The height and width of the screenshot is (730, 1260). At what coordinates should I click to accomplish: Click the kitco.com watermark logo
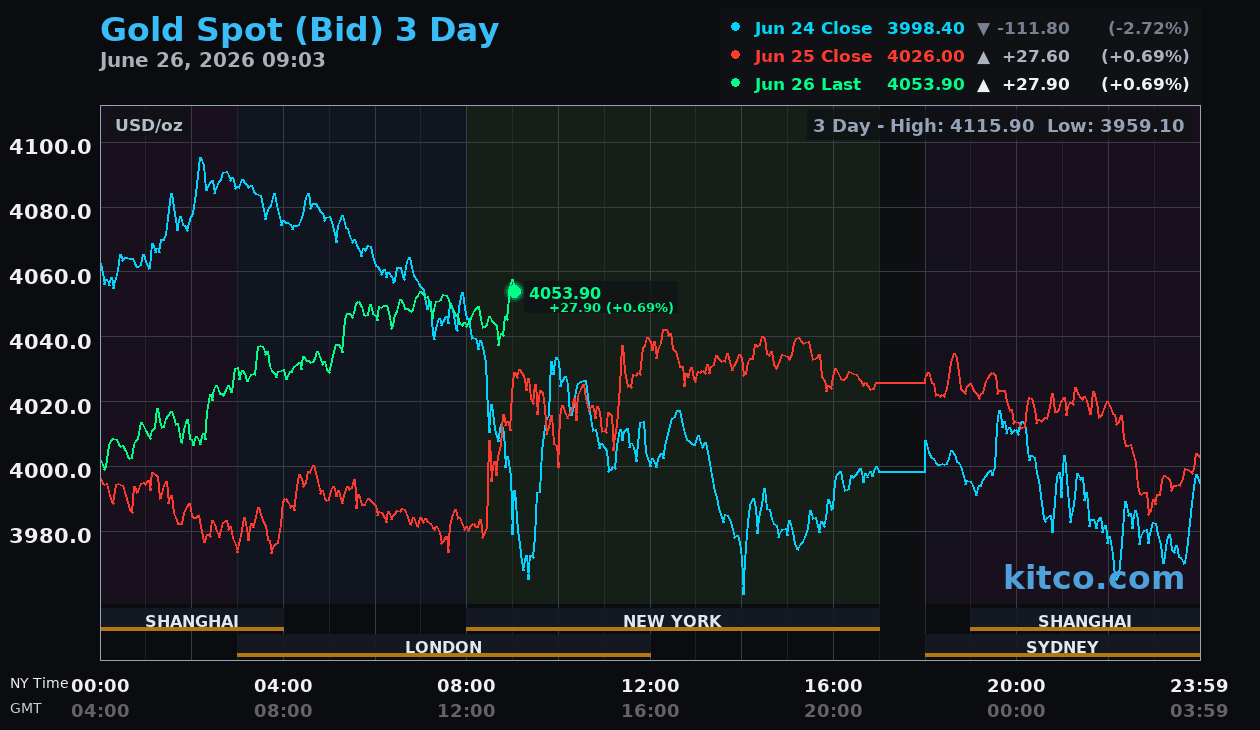[1093, 578]
